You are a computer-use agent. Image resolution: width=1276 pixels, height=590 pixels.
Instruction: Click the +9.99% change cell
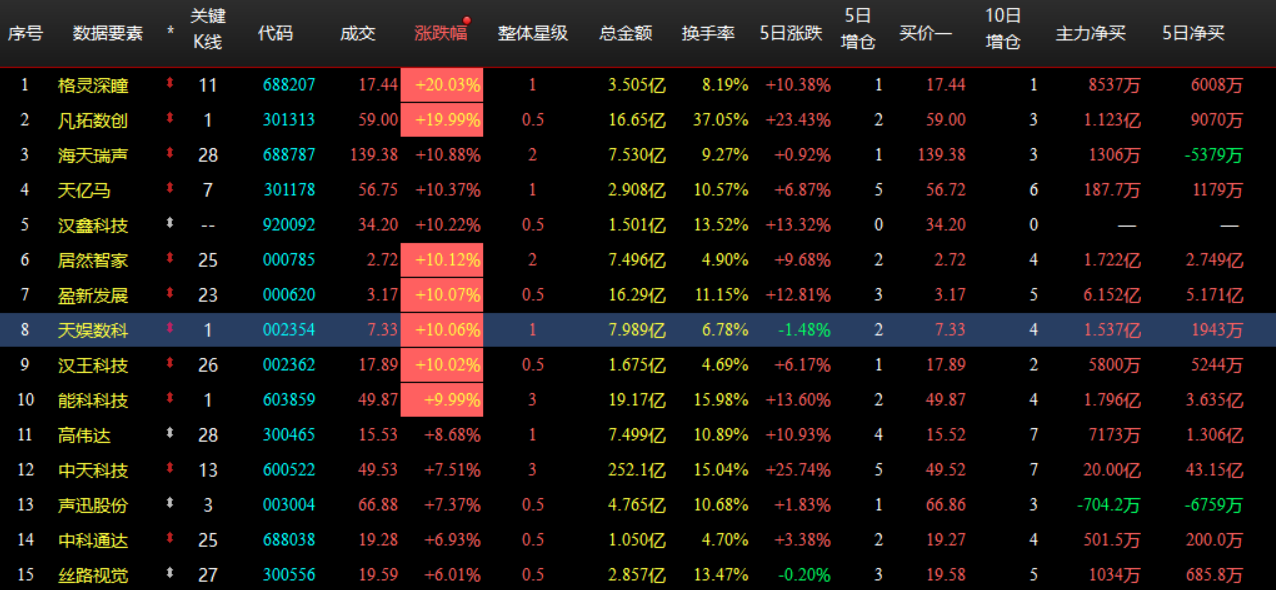(x=442, y=400)
